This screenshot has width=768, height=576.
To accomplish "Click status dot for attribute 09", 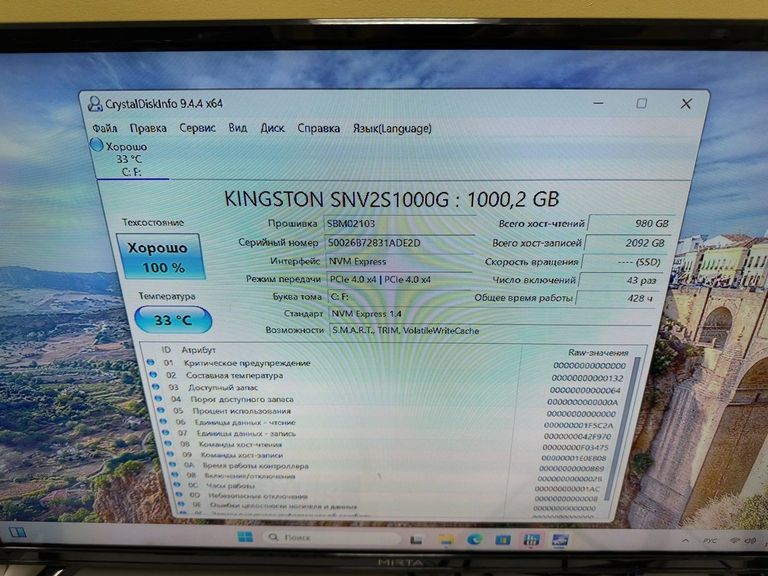I will click(x=170, y=454).
